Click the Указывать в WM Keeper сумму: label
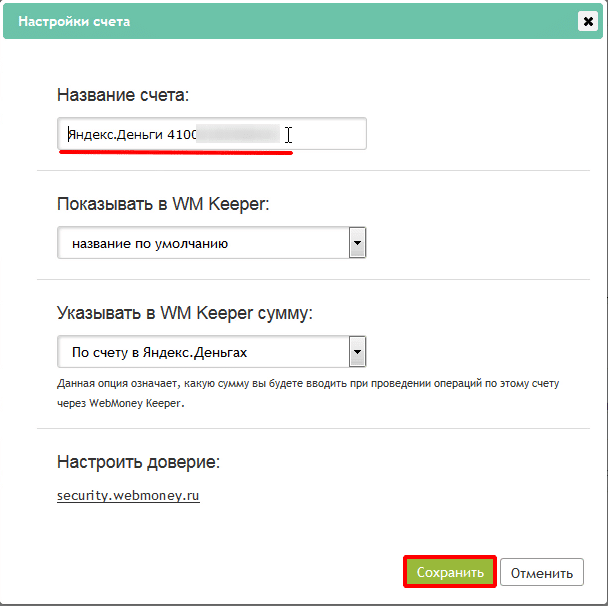The width and height of the screenshot is (608, 606). point(185,313)
